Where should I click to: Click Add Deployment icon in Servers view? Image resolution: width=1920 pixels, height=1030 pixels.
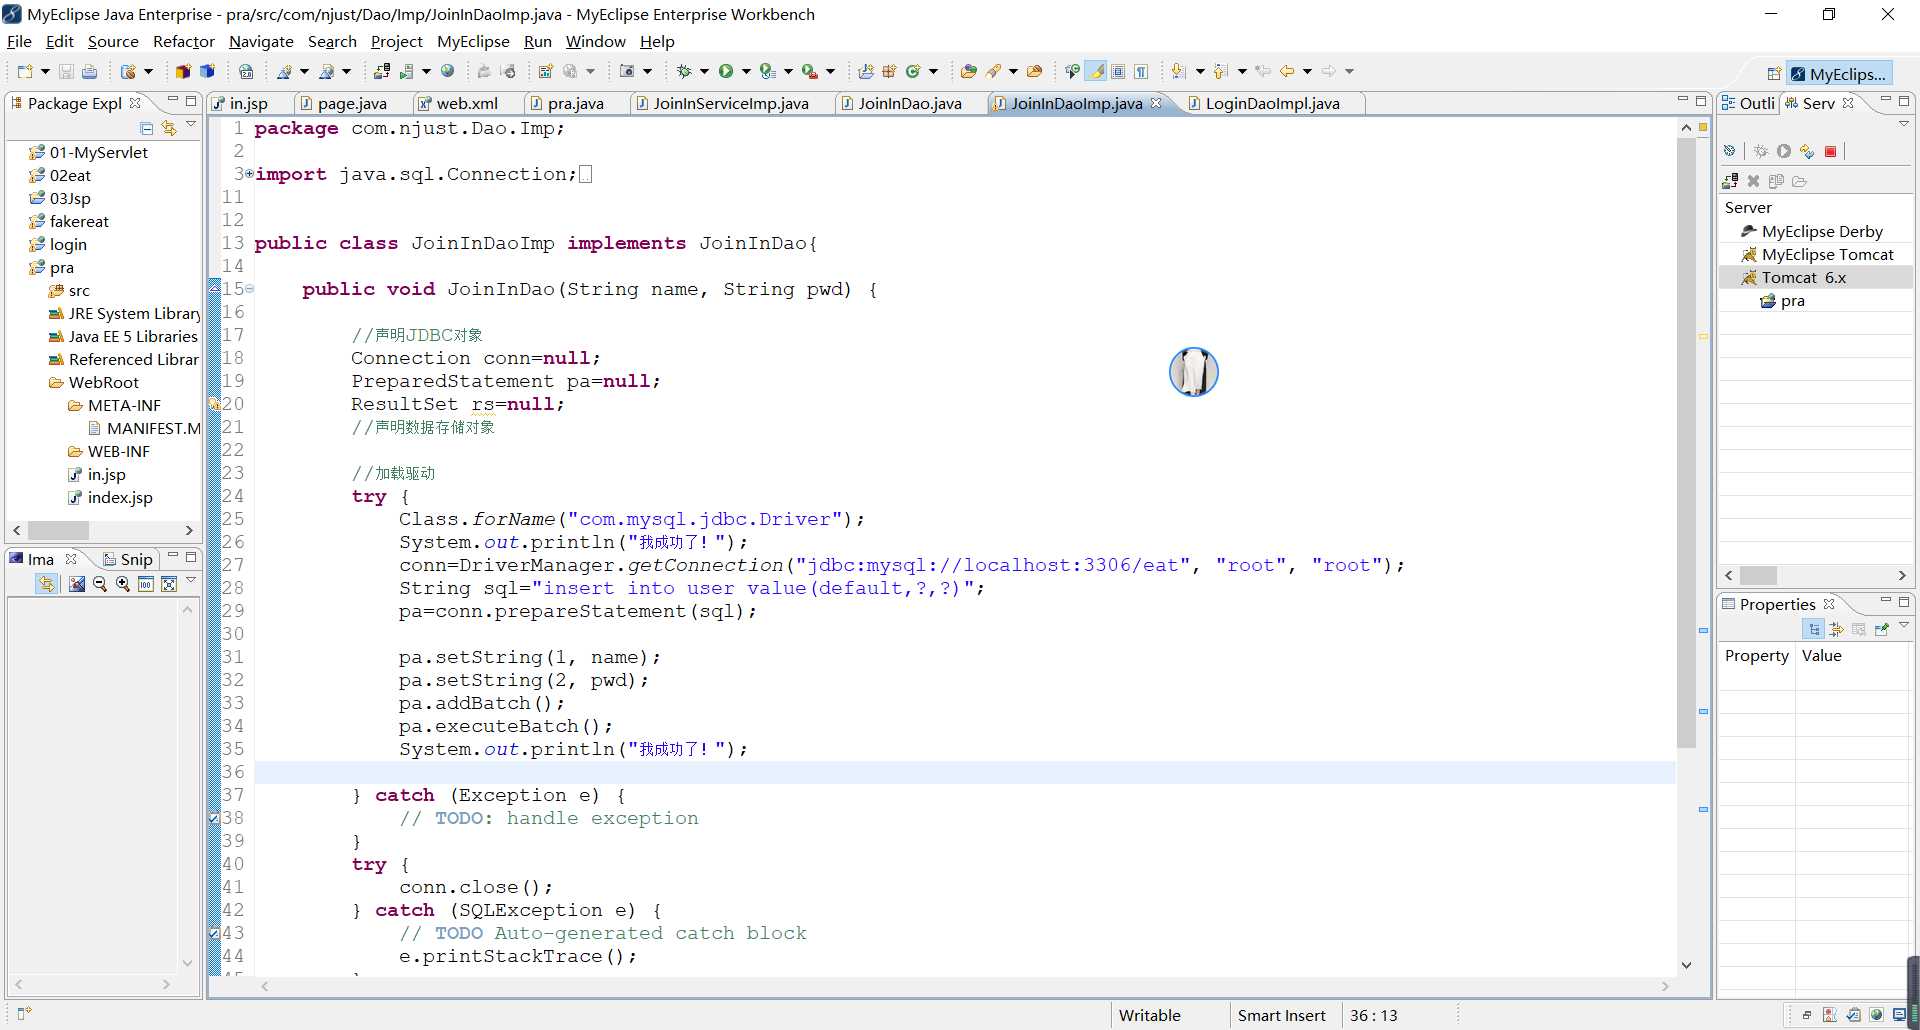click(1730, 181)
